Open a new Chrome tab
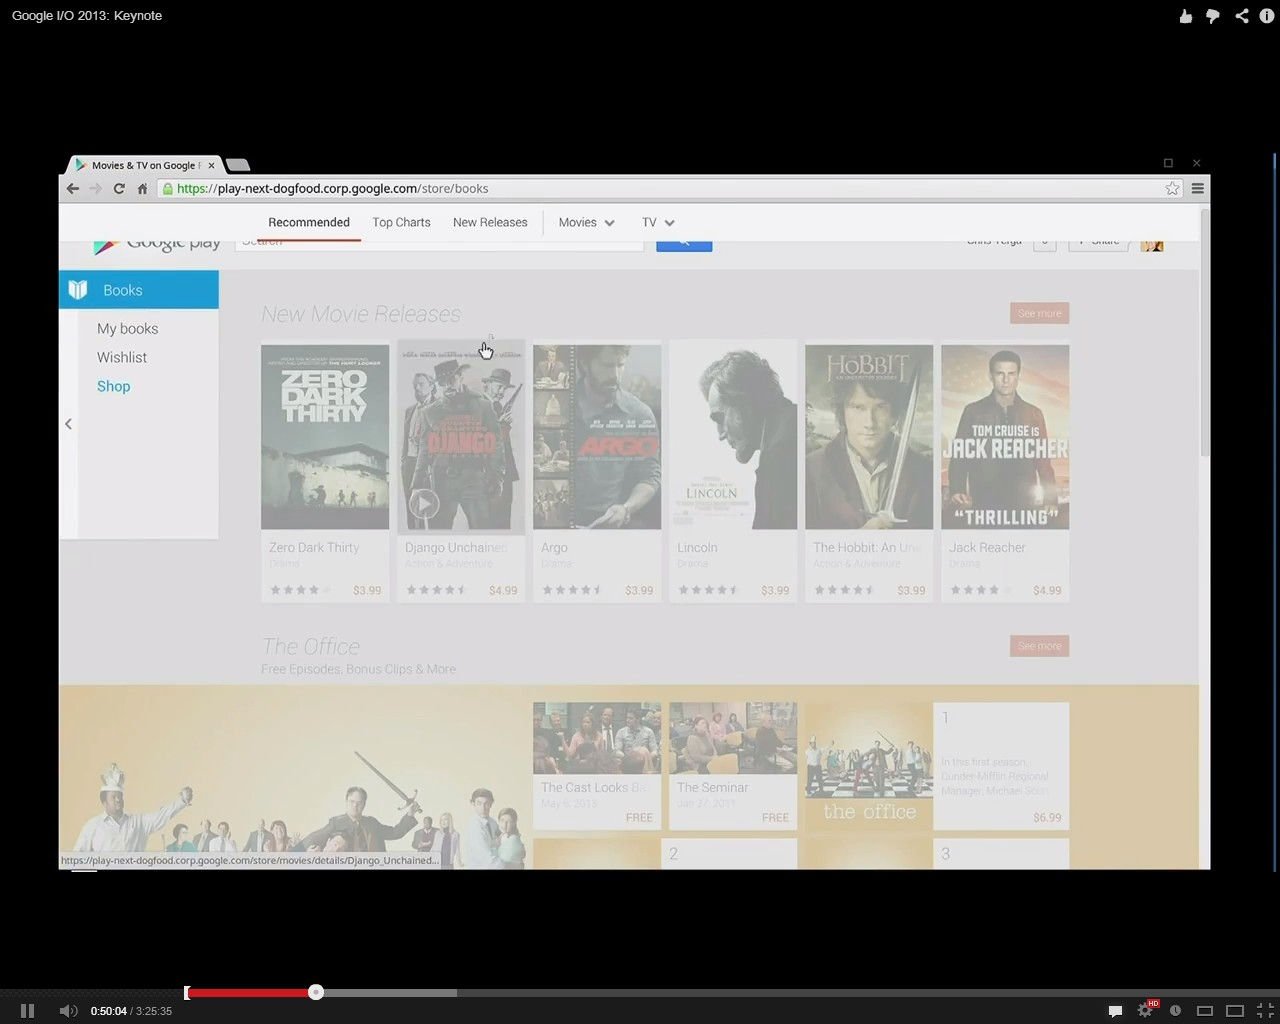 pyautogui.click(x=237, y=165)
